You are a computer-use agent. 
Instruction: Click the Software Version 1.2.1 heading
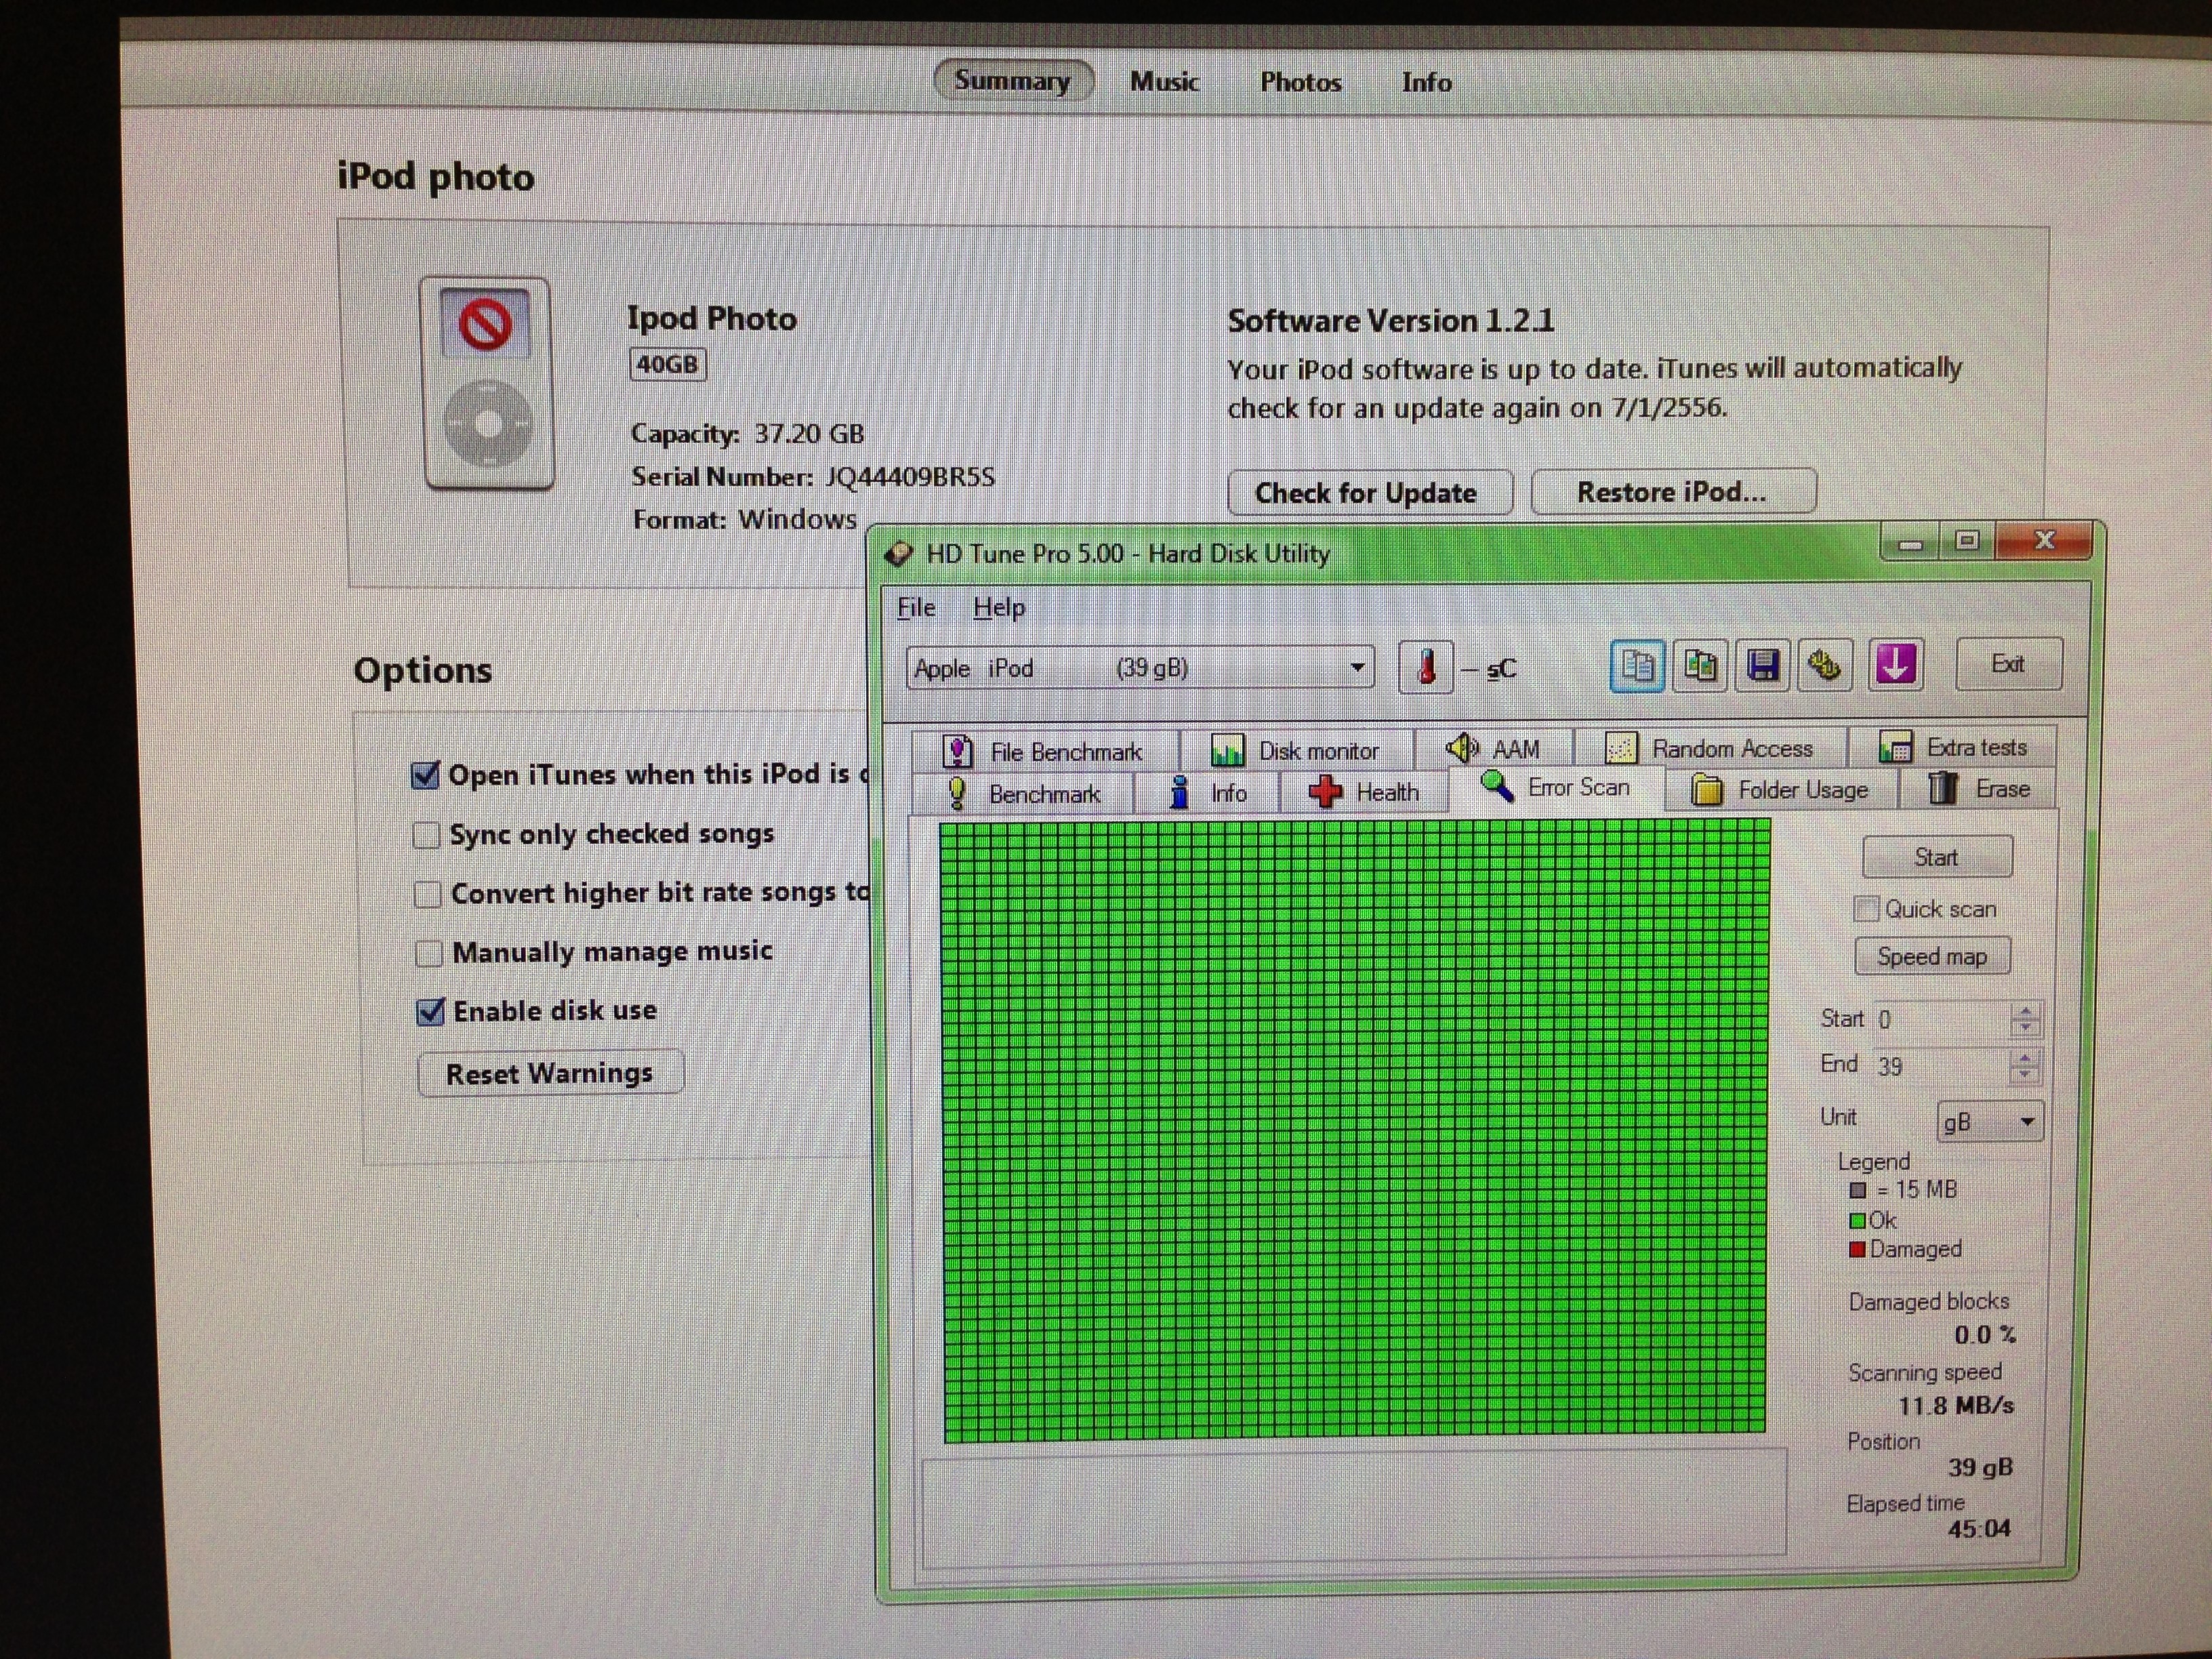(1391, 321)
